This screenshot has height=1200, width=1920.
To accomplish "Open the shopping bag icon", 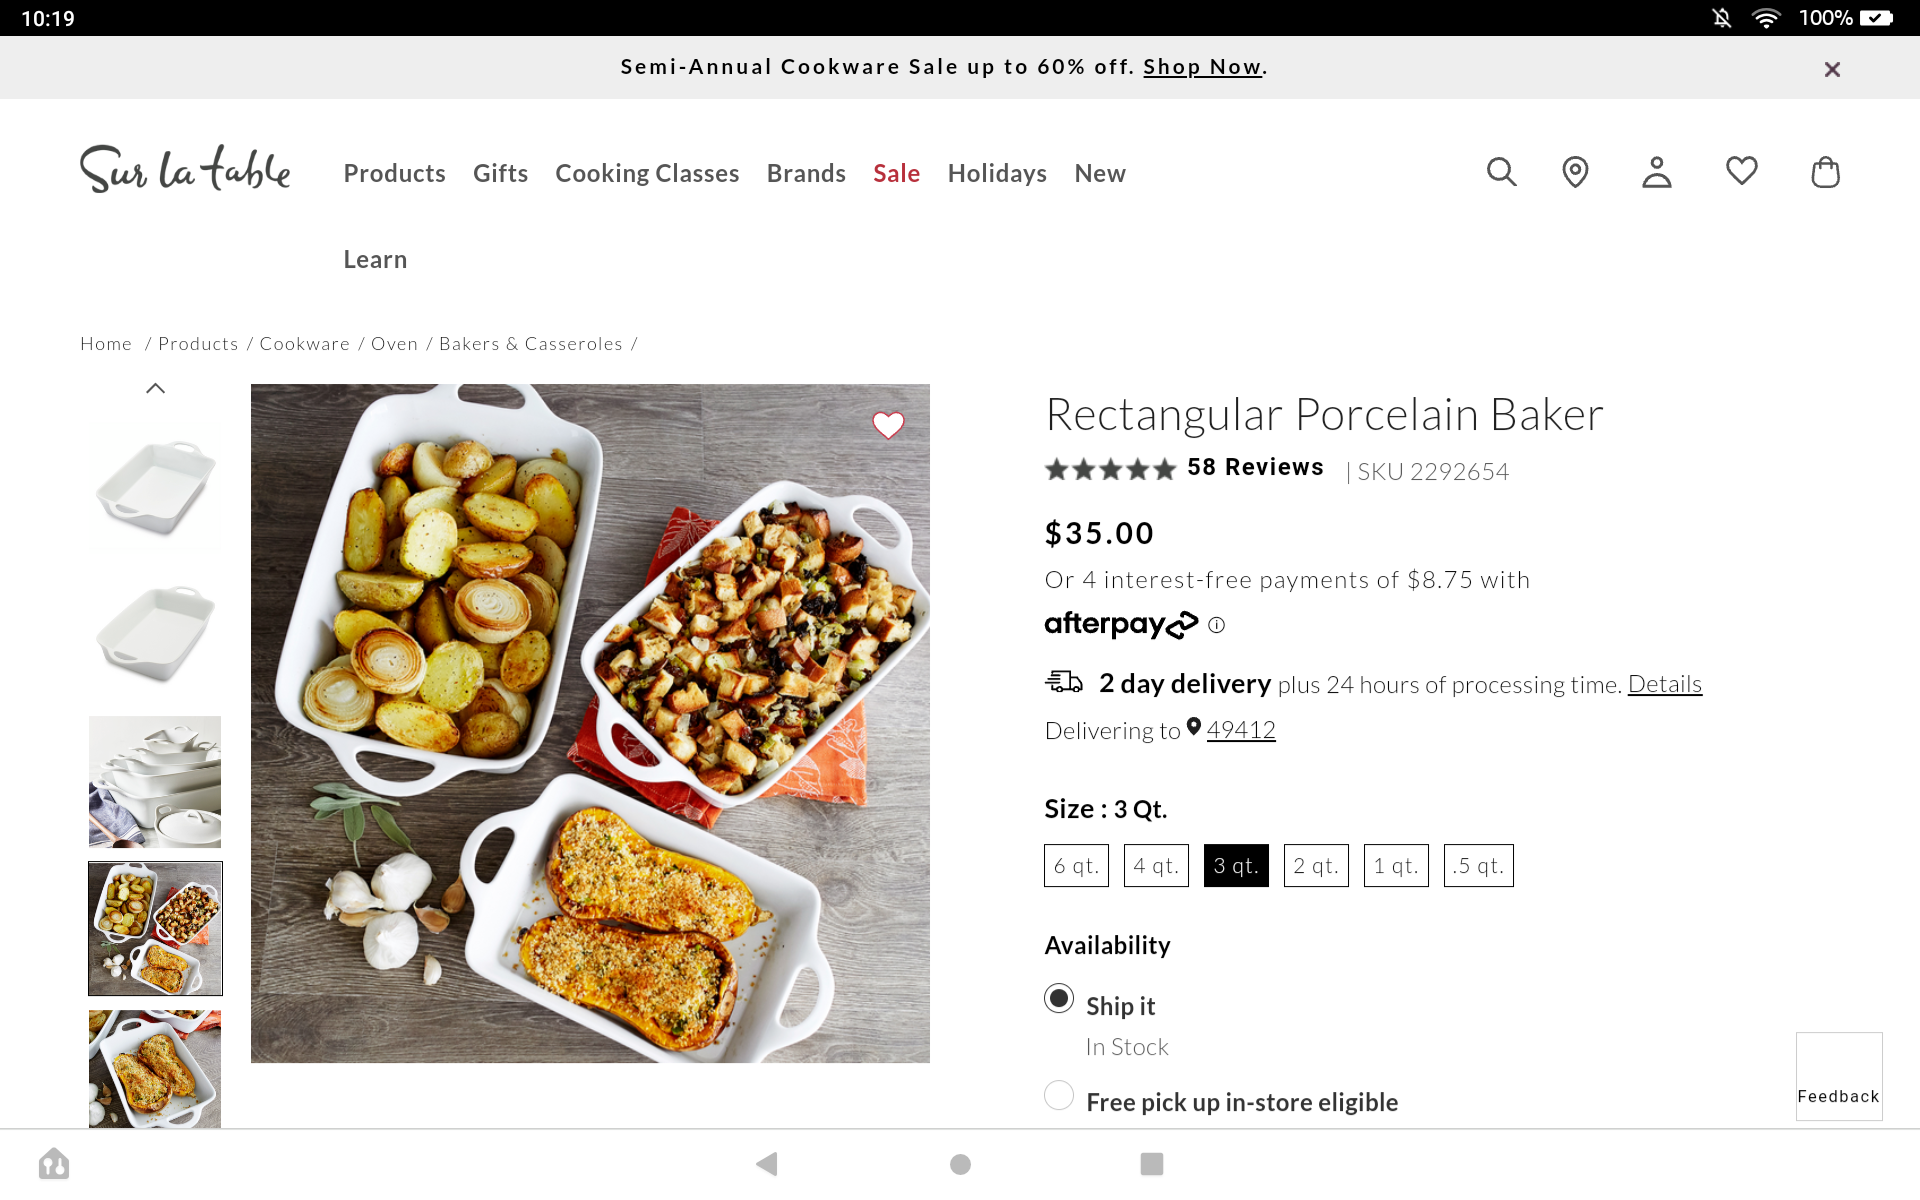I will pyautogui.click(x=1825, y=172).
